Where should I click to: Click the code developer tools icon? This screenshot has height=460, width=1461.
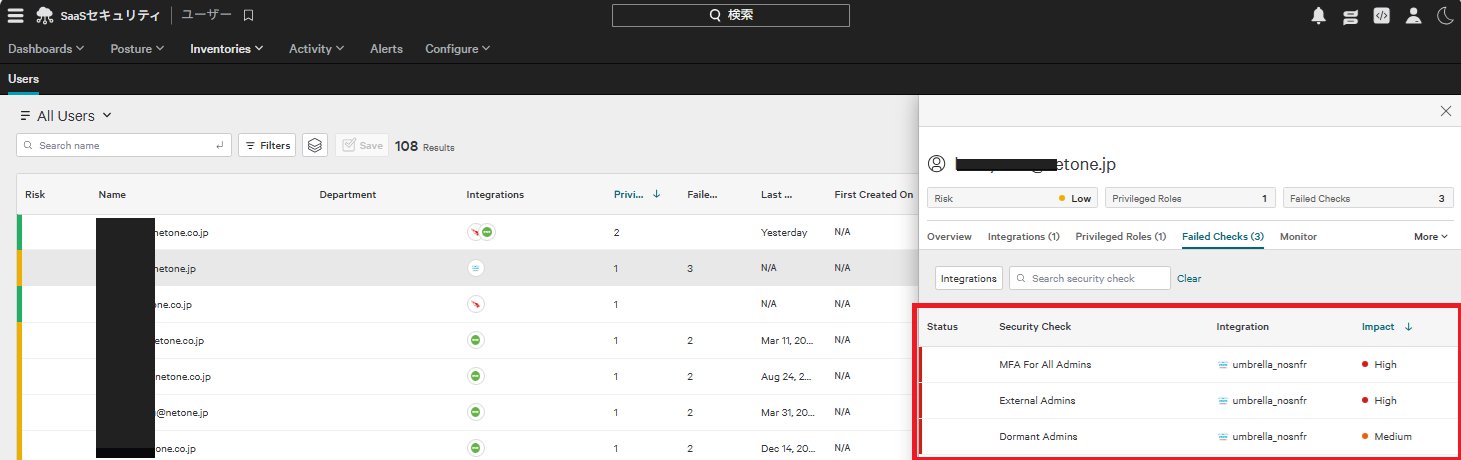pyautogui.click(x=1381, y=15)
